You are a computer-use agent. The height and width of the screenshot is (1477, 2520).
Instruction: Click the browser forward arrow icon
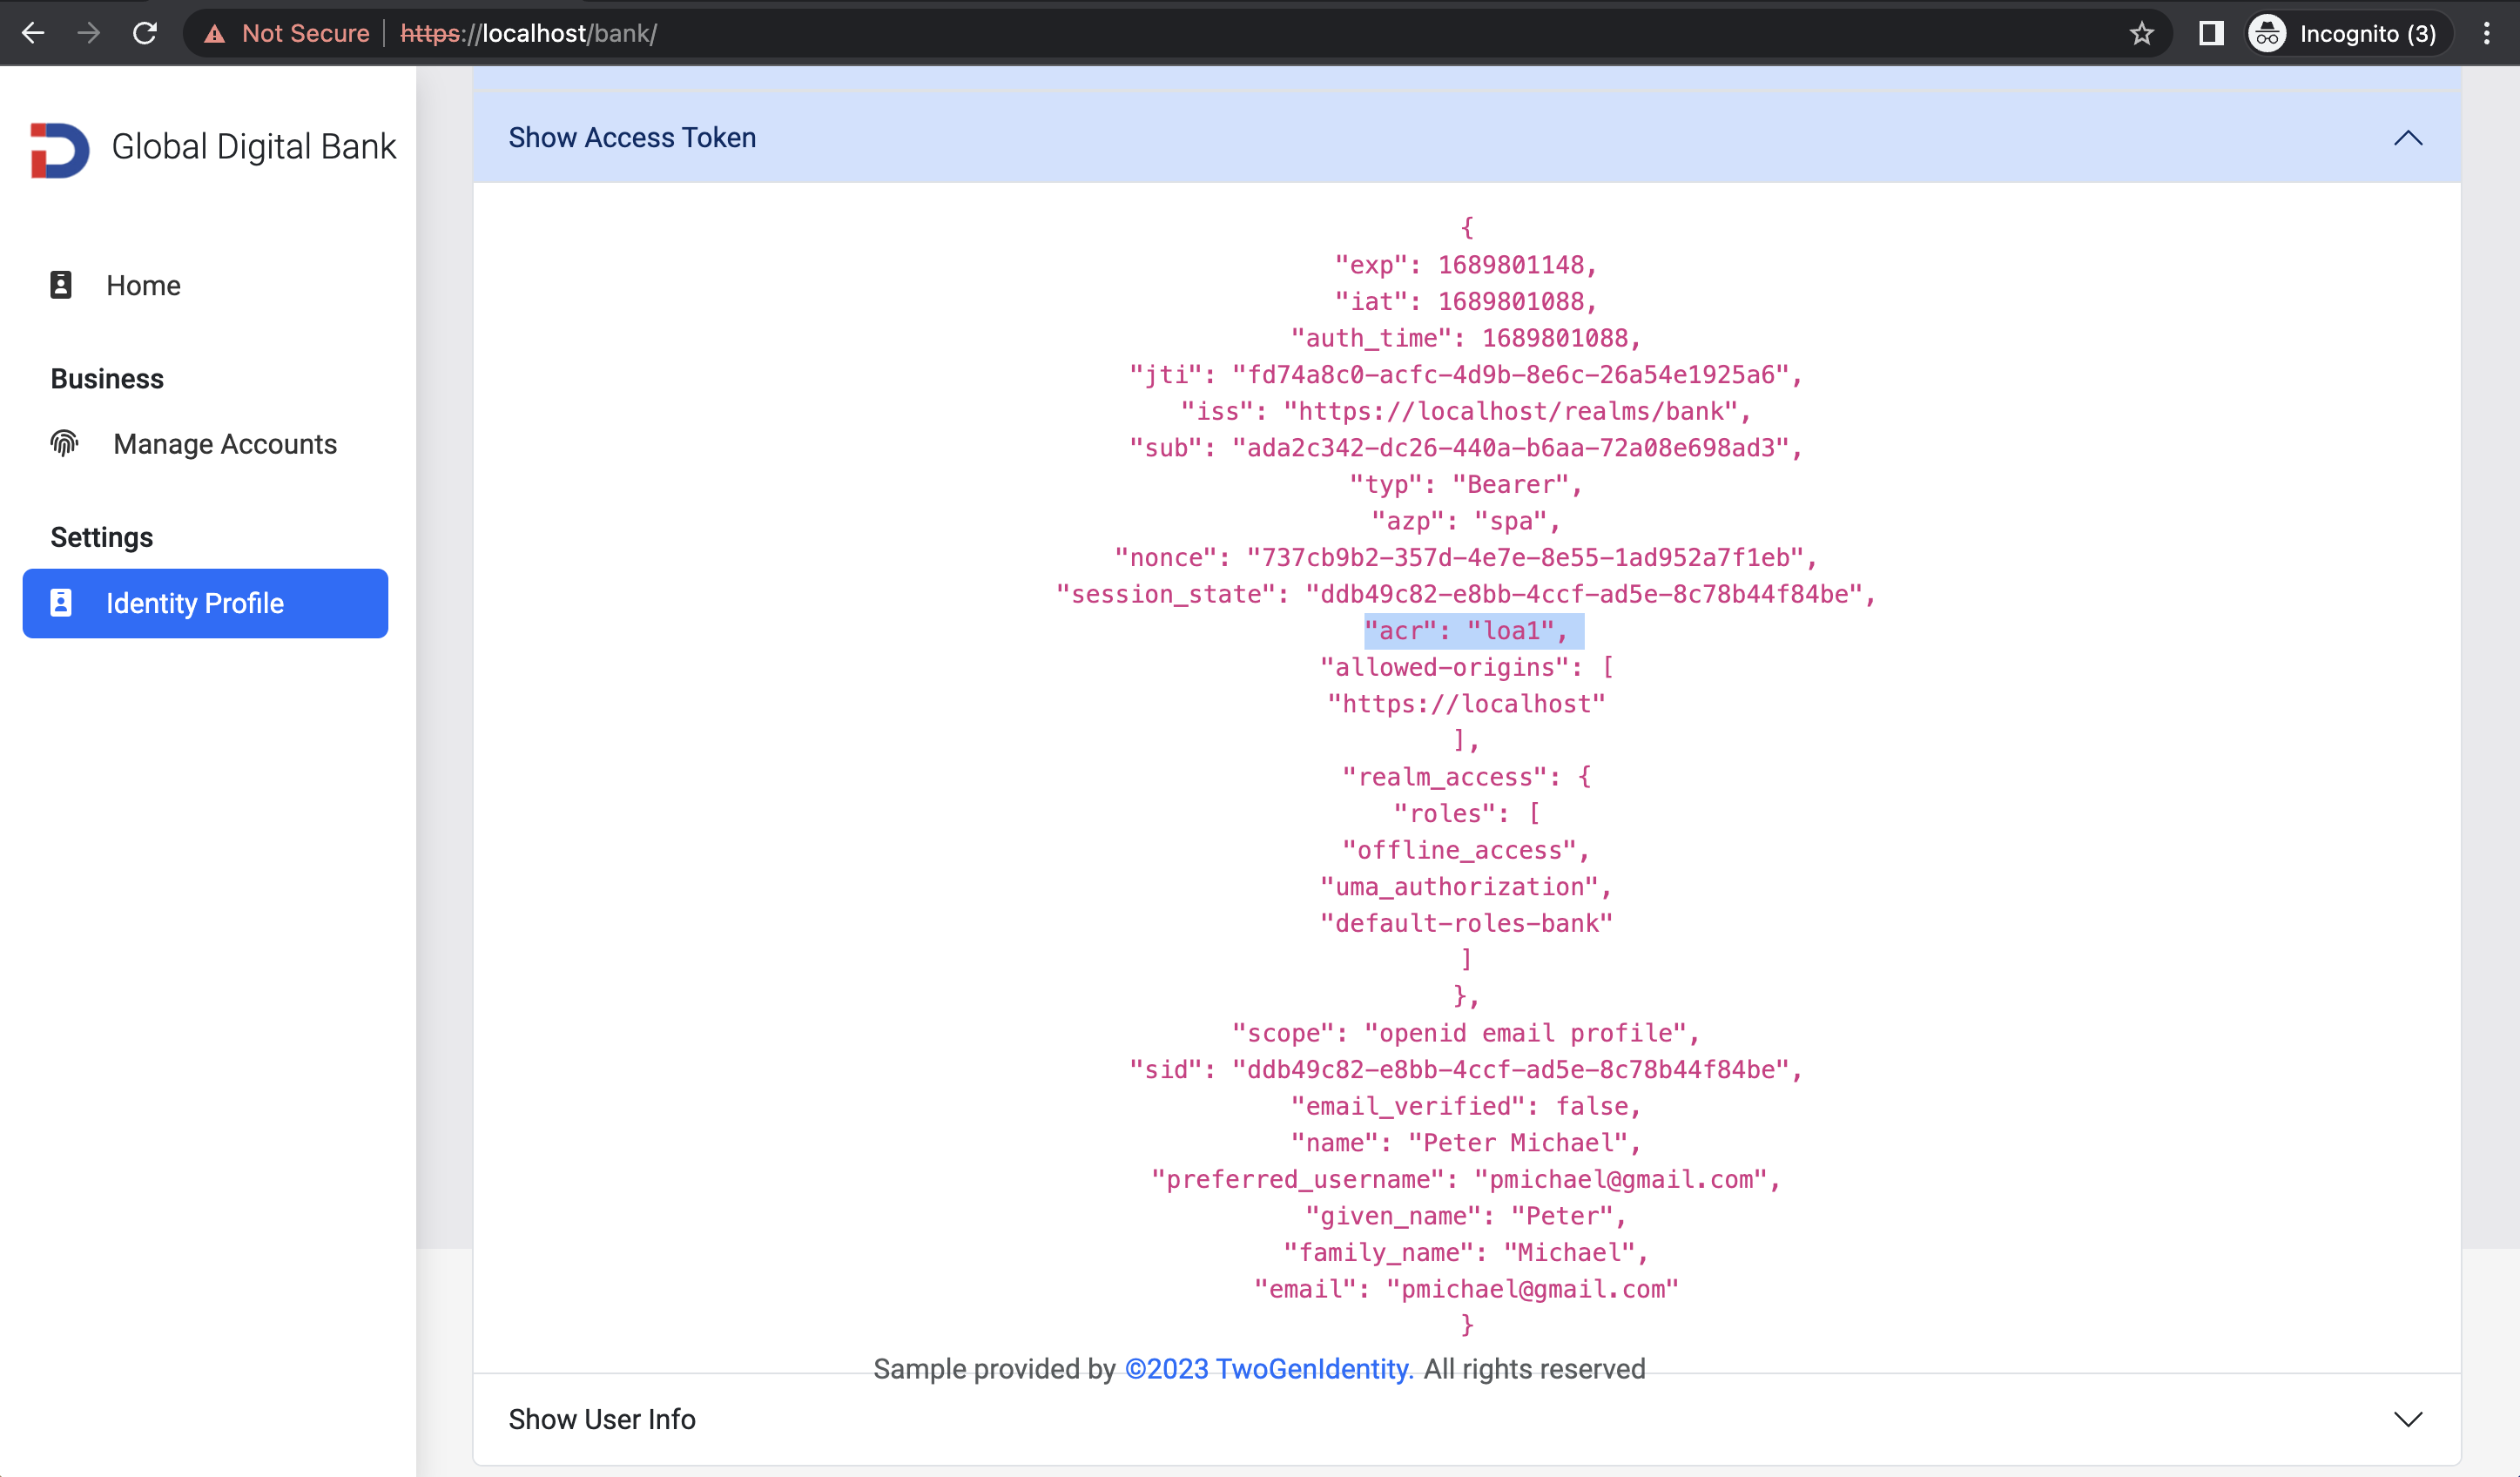click(89, 33)
